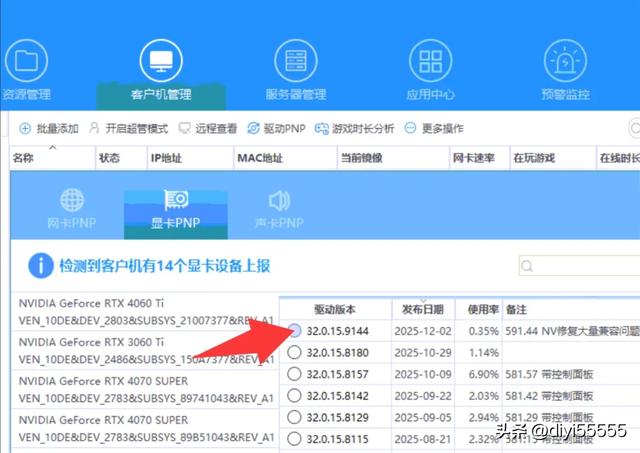
Task: Open the 资源管理 folder icon
Action: pyautogui.click(x=27, y=61)
